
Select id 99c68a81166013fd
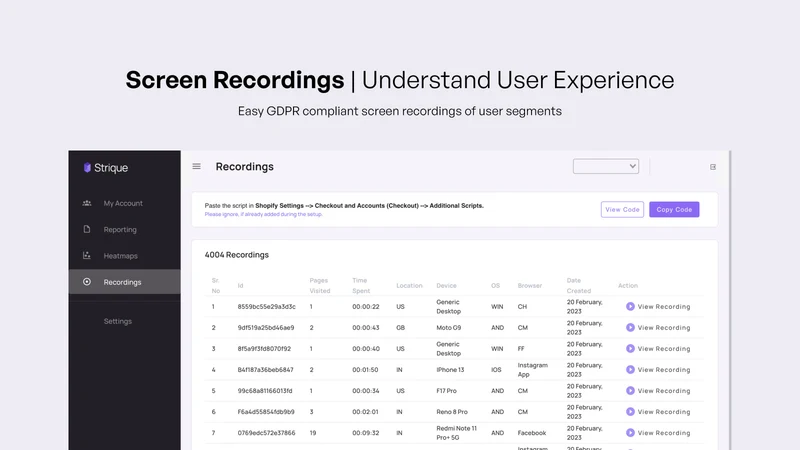[265, 391]
